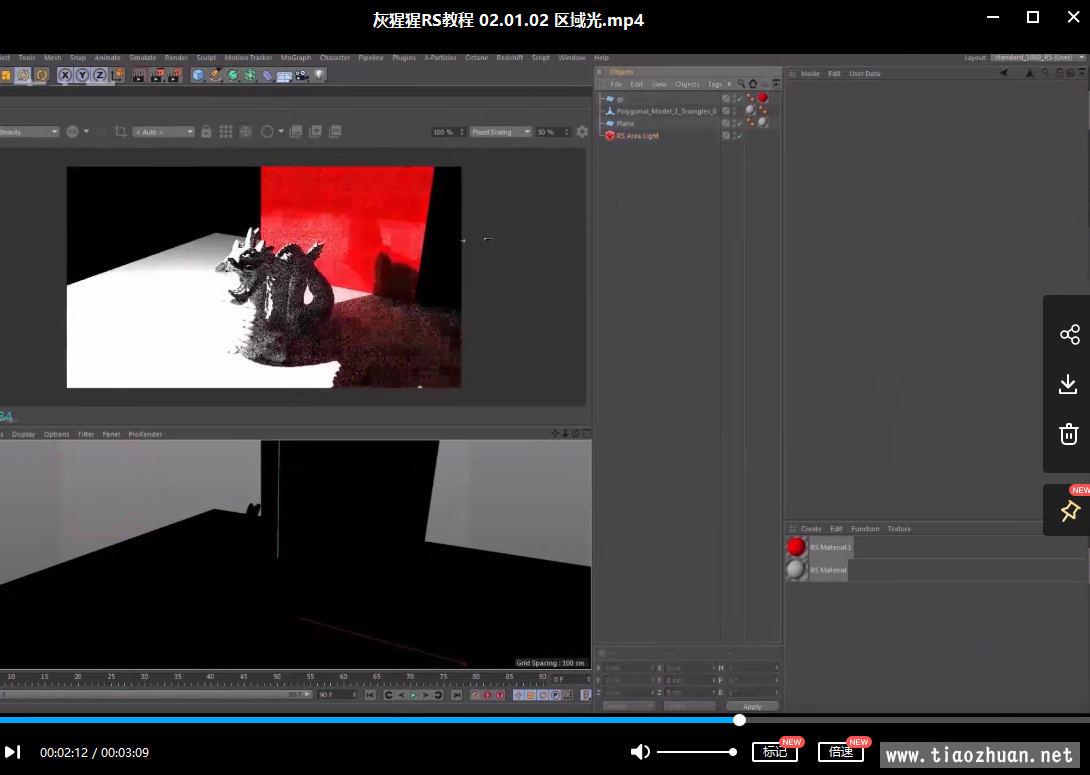The width and height of the screenshot is (1090, 775).
Task: Add a Cube primitive object
Action: (198, 75)
